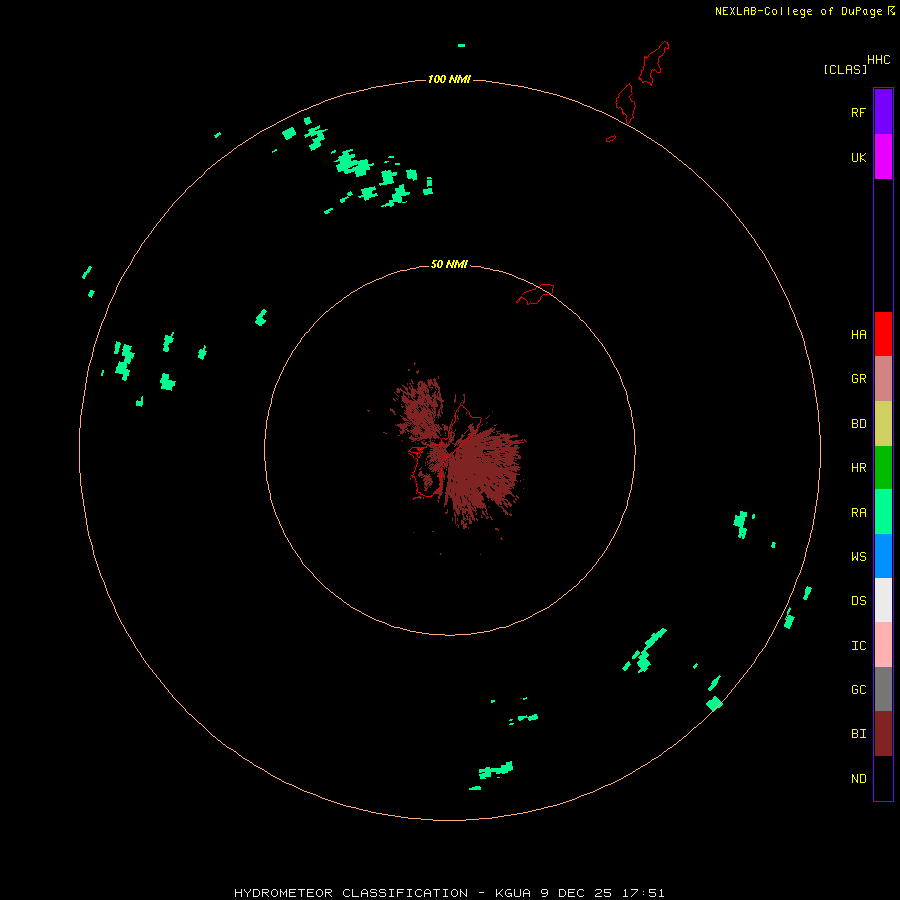Screen dimensions: 900x900
Task: Click the BD legend label
Action: click(x=858, y=424)
